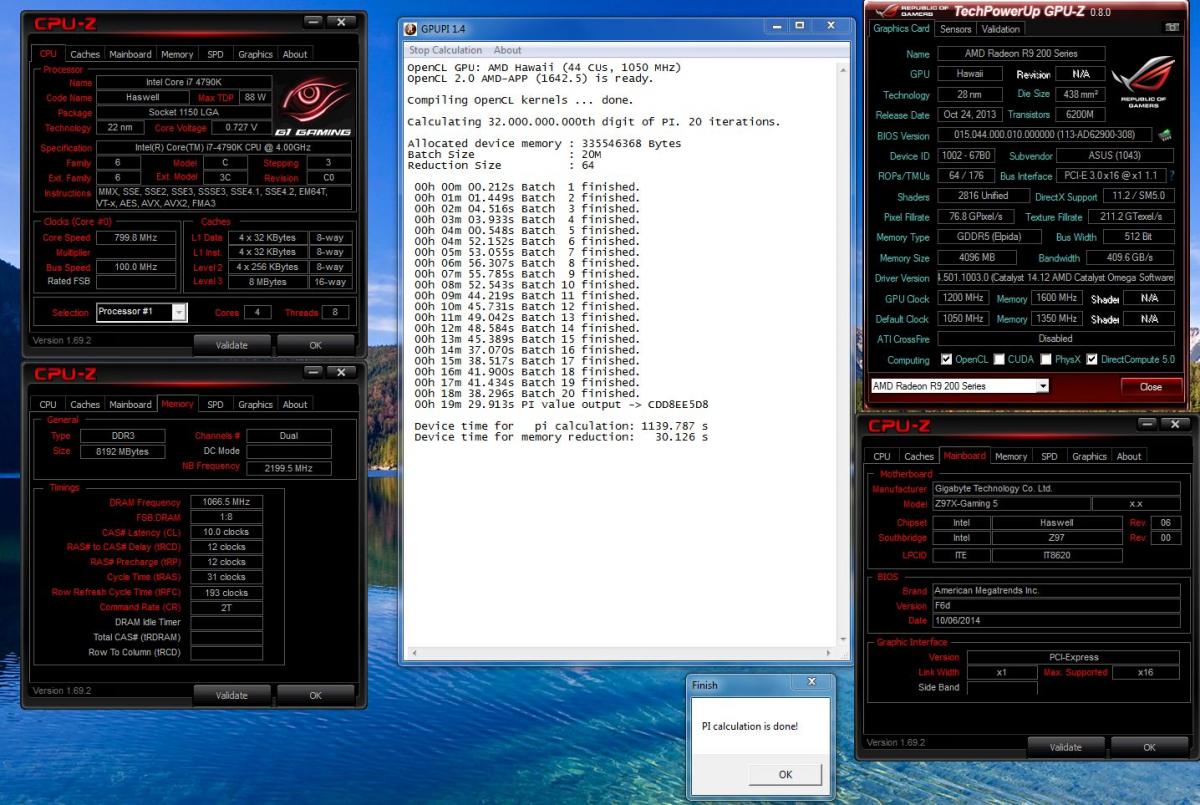Enable the CUDA checkbox in GPU-Z
Screen dimensions: 1200x805
click(x=999, y=360)
